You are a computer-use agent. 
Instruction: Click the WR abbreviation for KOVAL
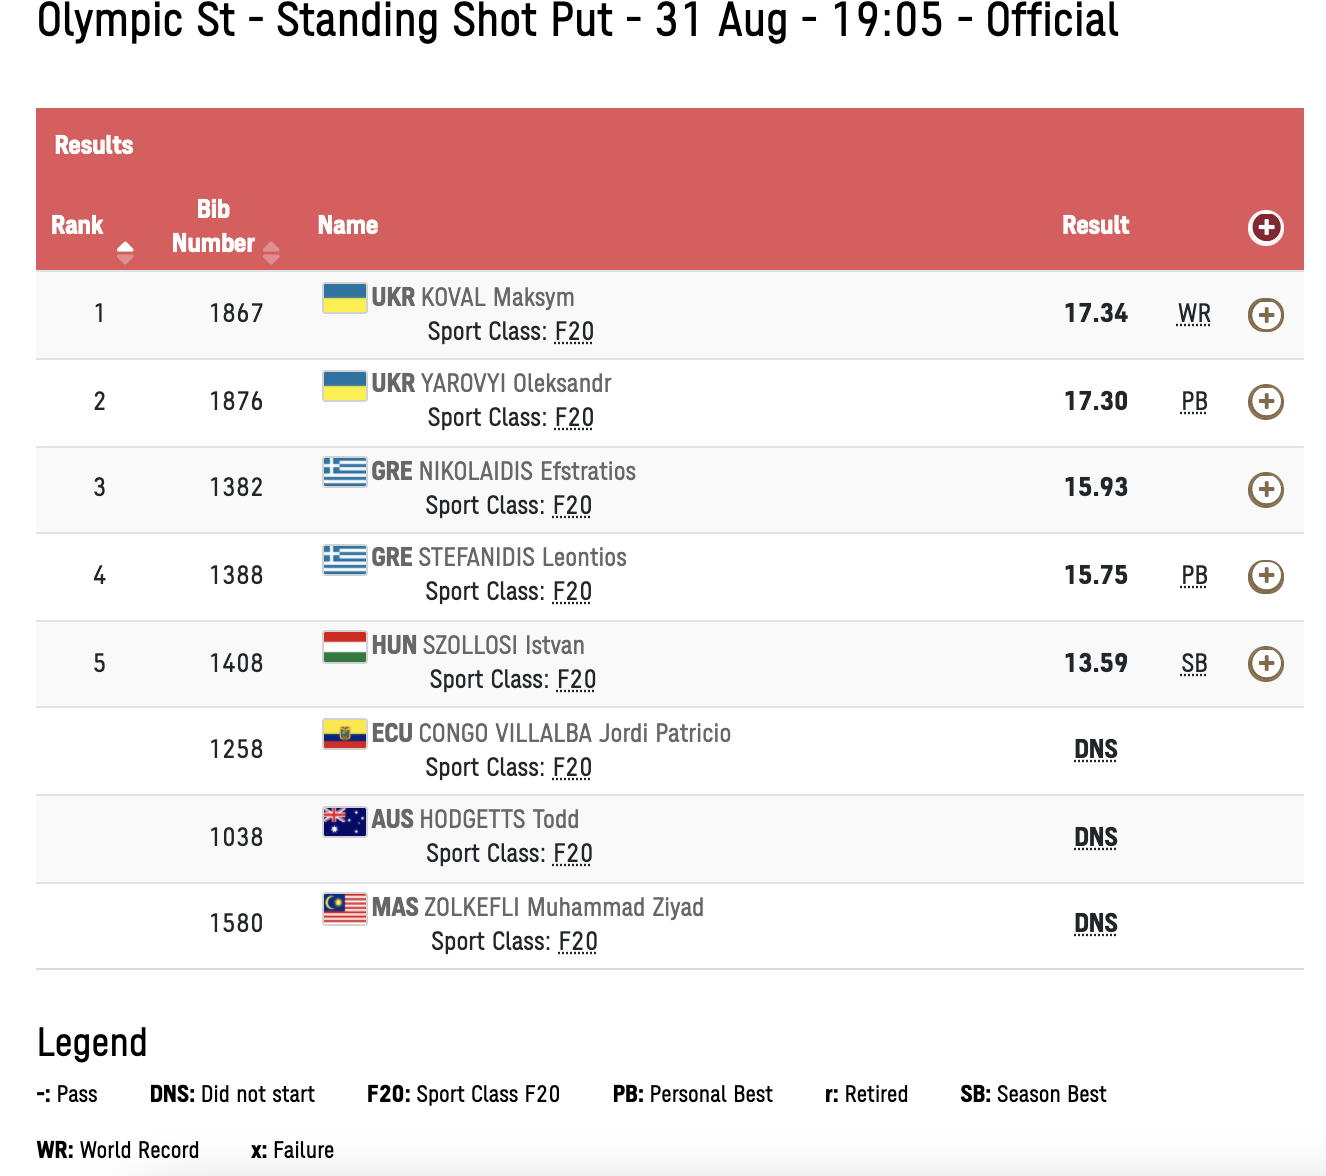click(x=1194, y=314)
